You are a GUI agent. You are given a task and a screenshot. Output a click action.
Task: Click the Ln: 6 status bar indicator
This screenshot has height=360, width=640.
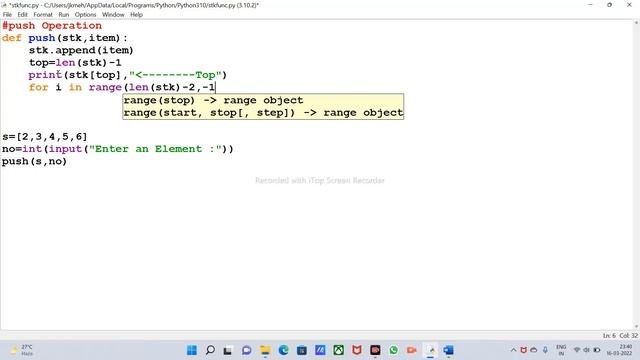(x=609, y=336)
